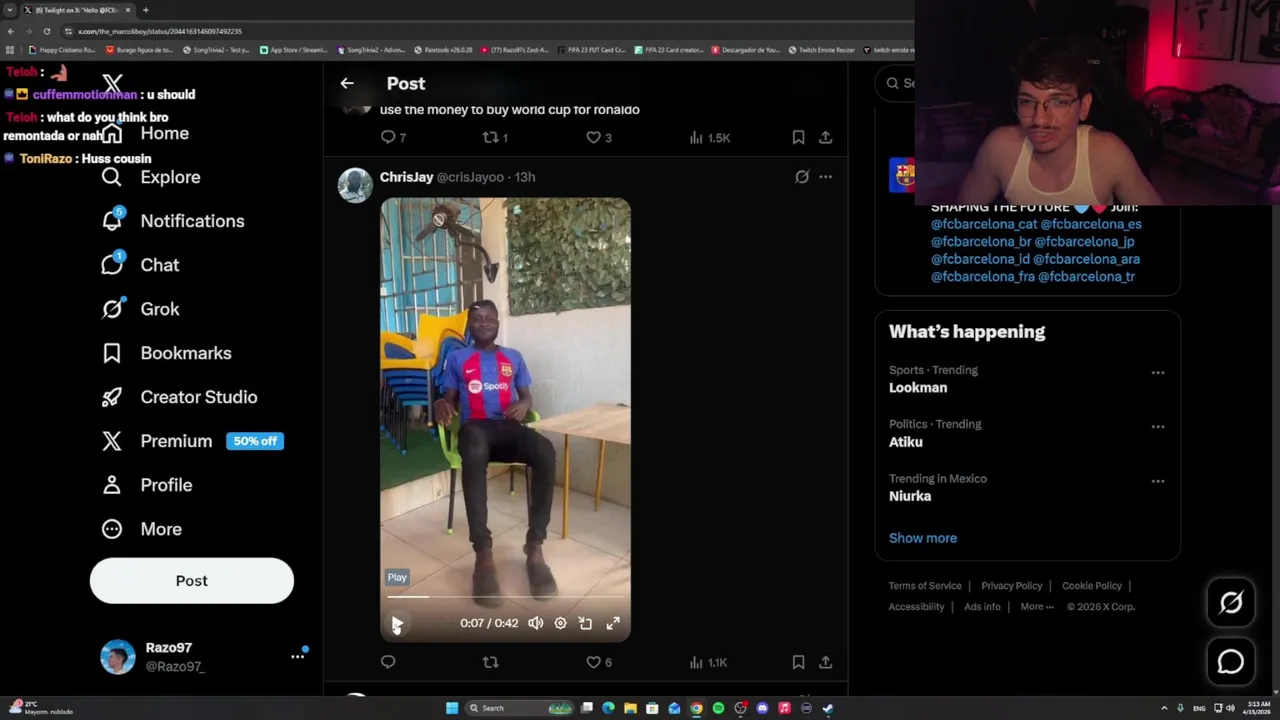1280x720 pixels.
Task: Repost the upper post with 1 repost
Action: [495, 137]
